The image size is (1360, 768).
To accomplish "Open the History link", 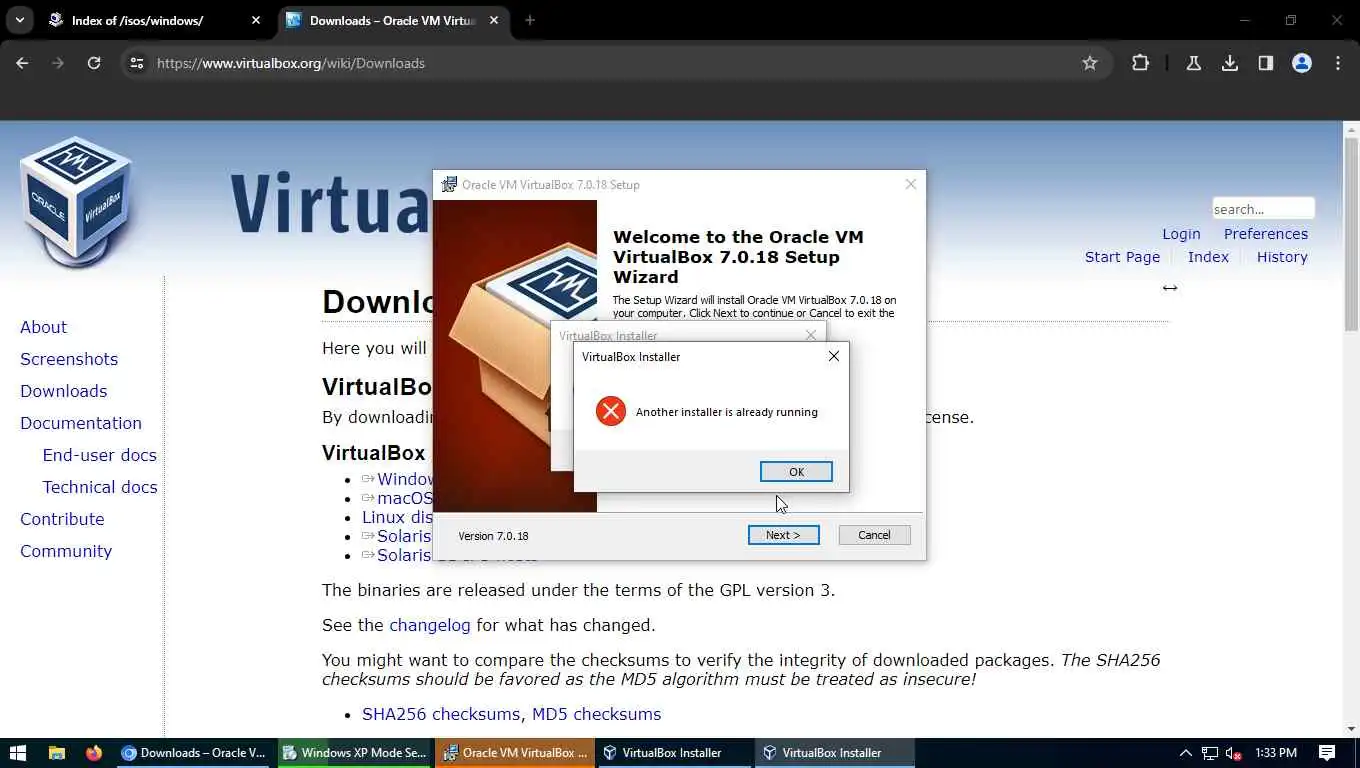I will pyautogui.click(x=1282, y=257).
